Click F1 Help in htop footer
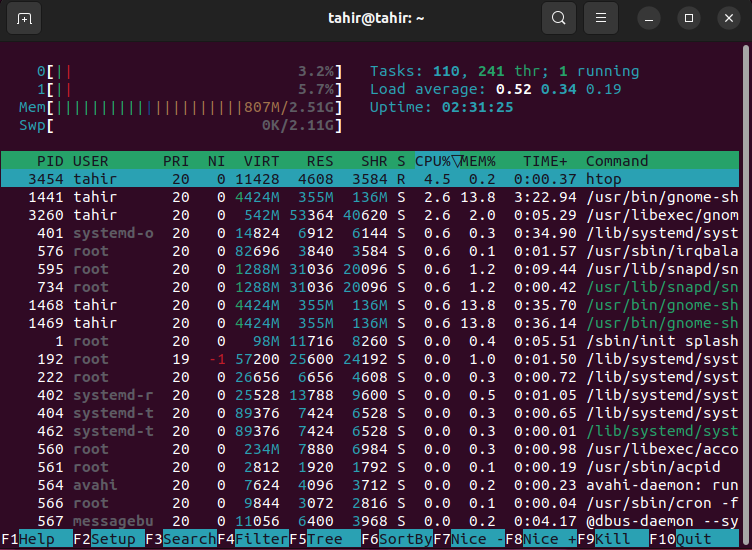 37,539
